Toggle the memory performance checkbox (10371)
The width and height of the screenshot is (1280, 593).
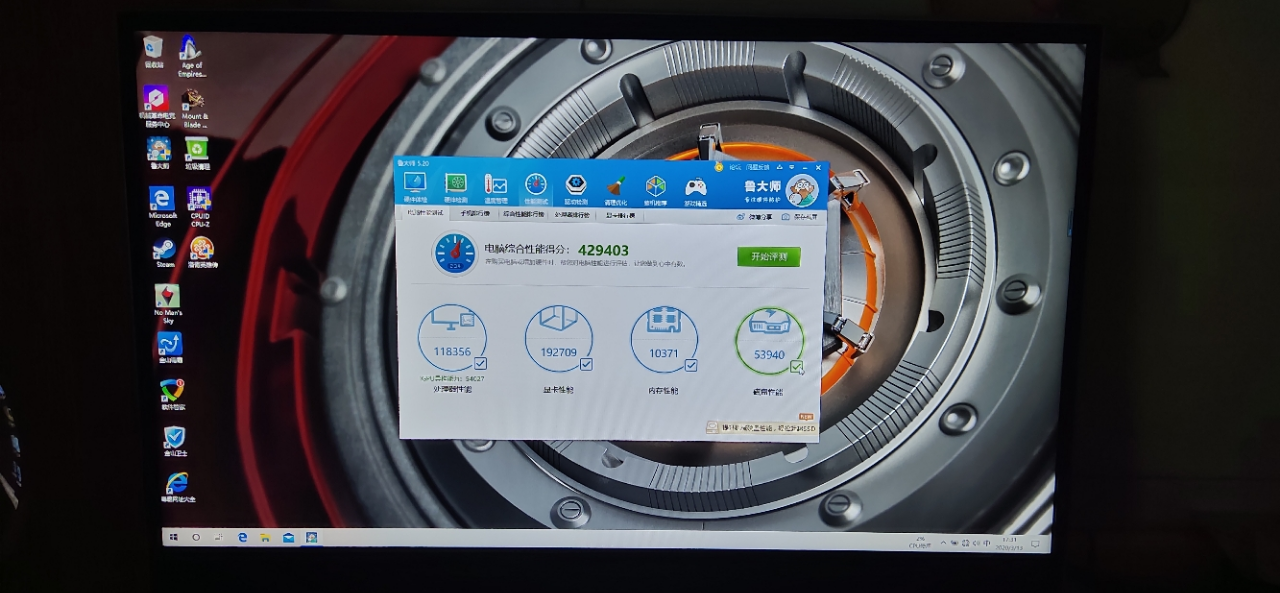[x=691, y=365]
